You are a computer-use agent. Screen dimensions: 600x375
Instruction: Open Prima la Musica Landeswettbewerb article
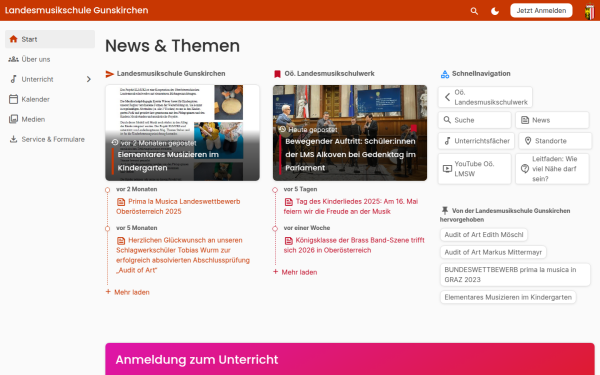coord(178,206)
